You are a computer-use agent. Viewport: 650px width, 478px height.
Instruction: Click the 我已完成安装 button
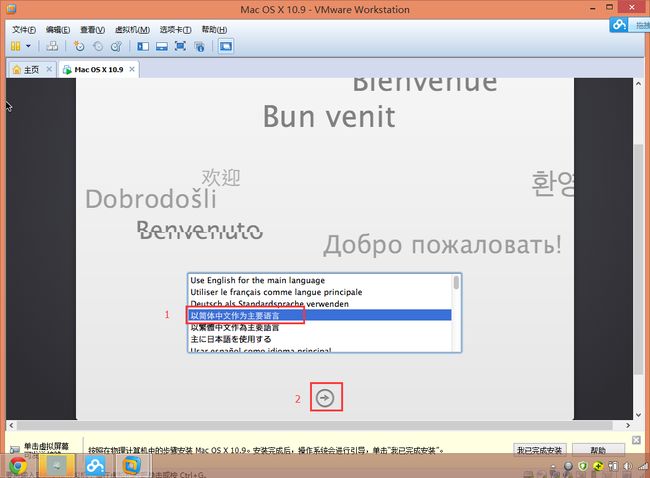pyautogui.click(x=543, y=450)
